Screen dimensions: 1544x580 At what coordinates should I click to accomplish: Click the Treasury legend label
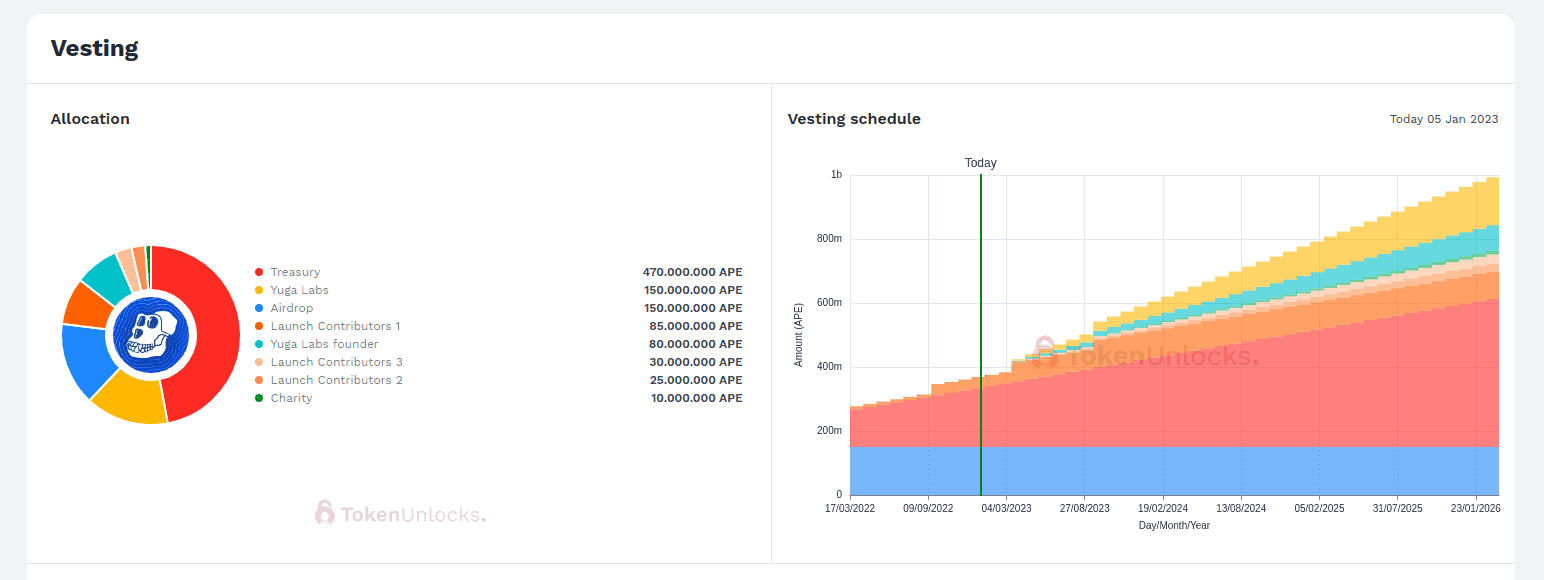[x=295, y=272]
